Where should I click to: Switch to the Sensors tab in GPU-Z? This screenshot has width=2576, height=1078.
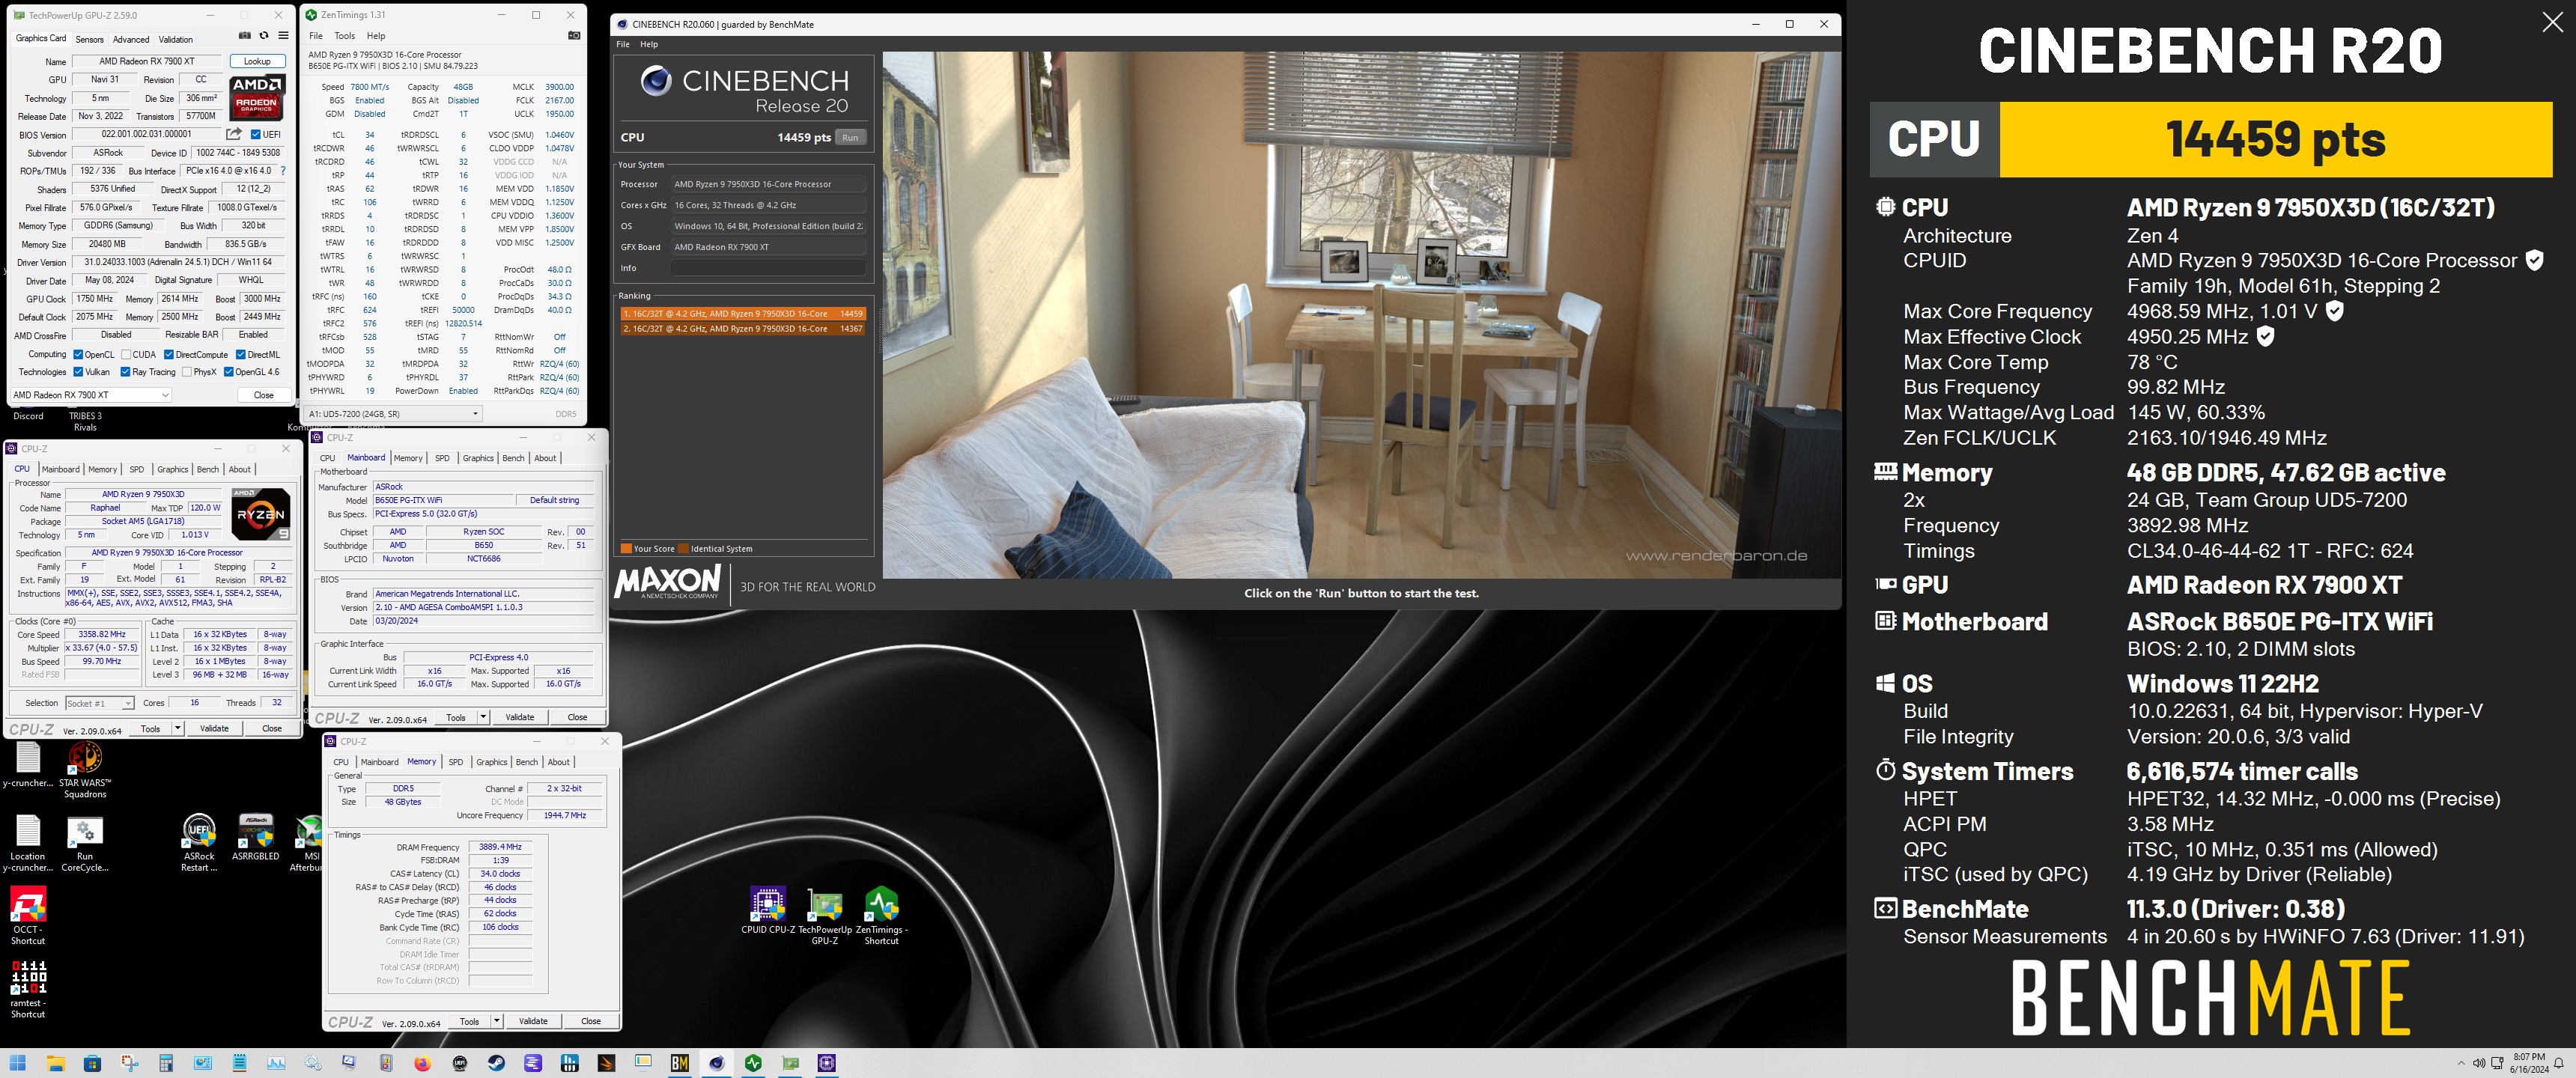[89, 39]
